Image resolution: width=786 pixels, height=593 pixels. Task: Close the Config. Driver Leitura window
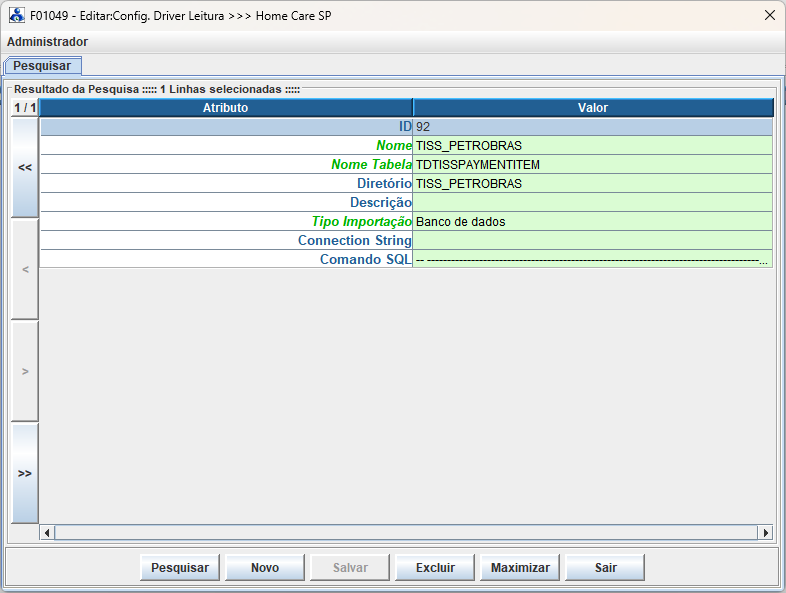tap(770, 16)
